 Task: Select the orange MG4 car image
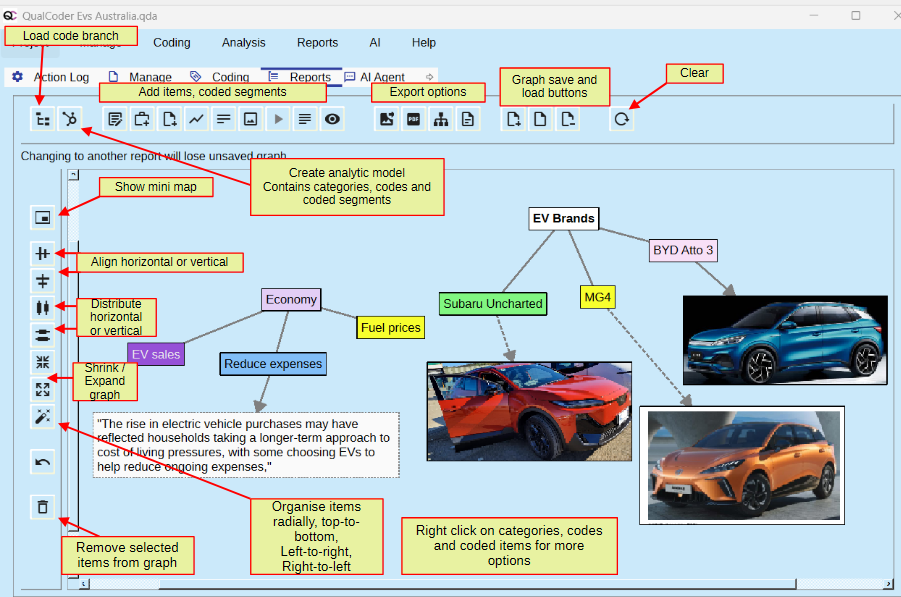(742, 465)
